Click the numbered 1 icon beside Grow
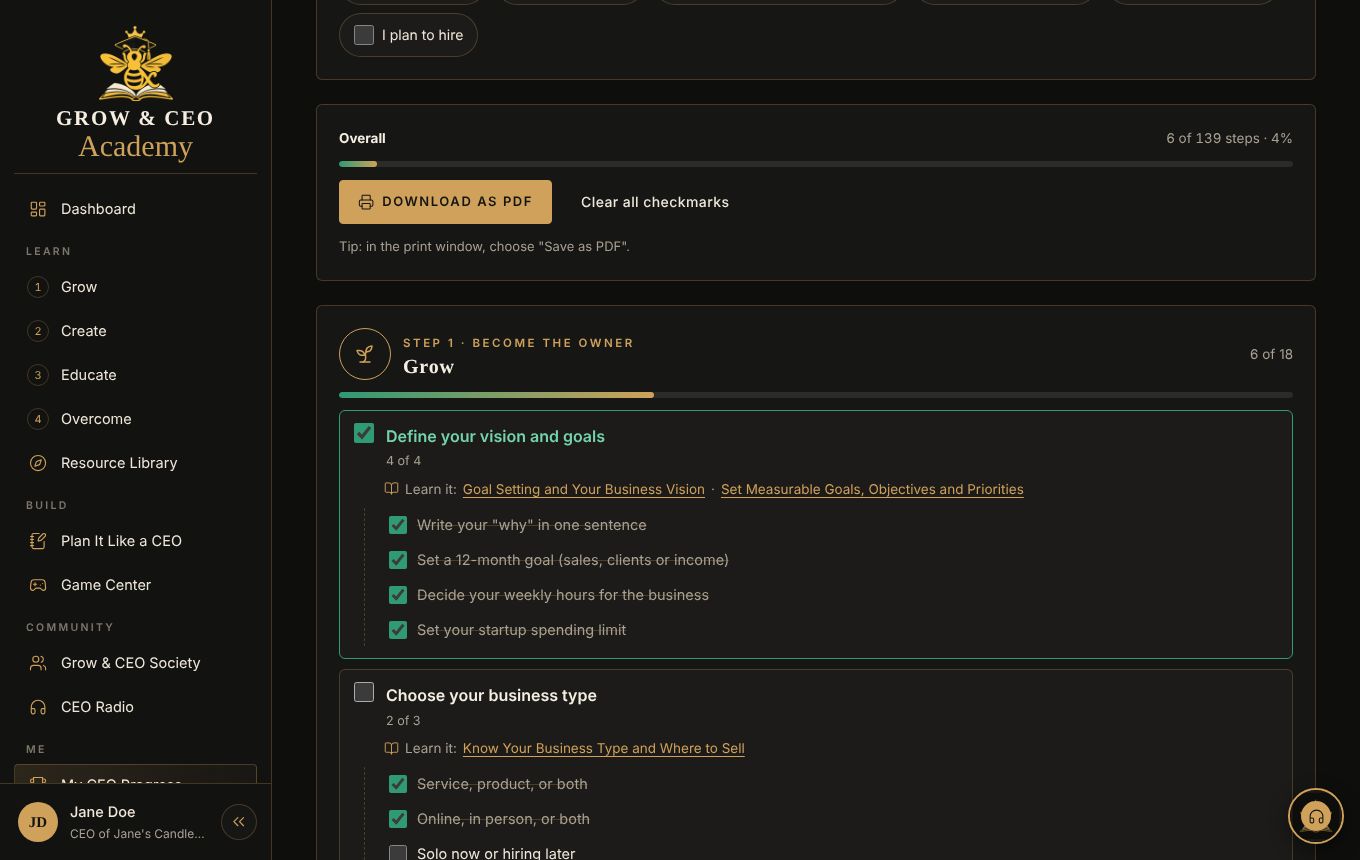The height and width of the screenshot is (860, 1360). [38, 287]
